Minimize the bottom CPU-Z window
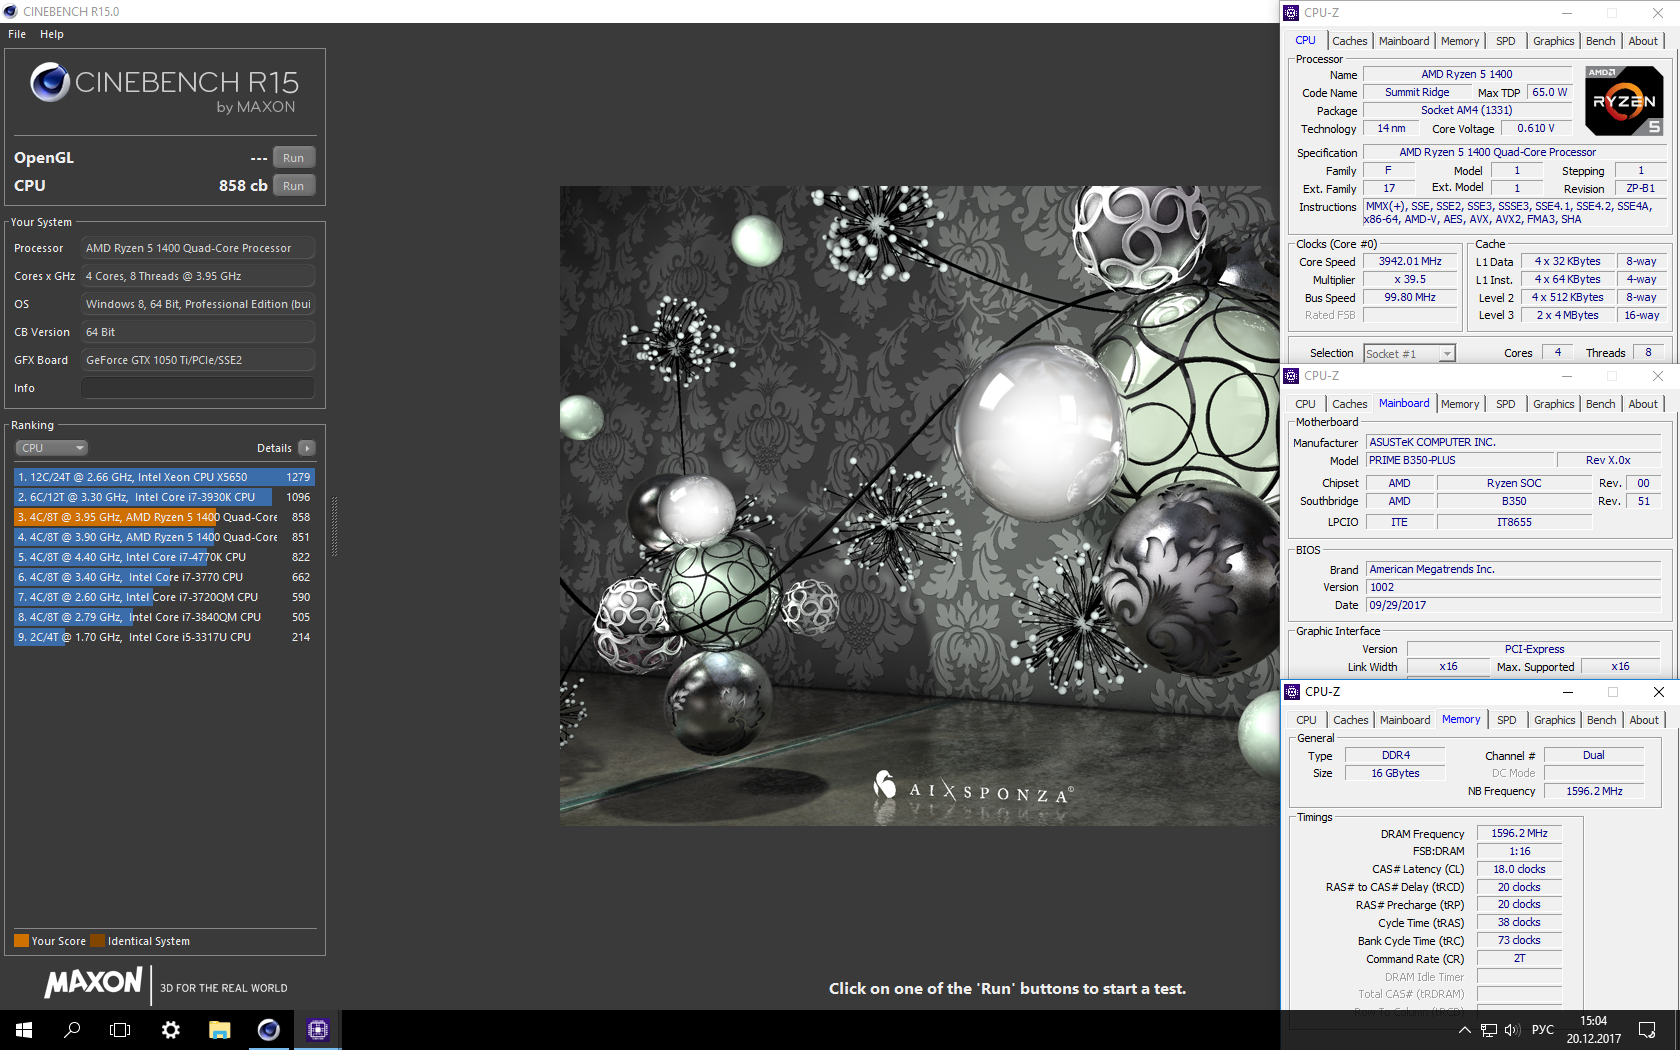The height and width of the screenshot is (1050, 1680). pos(1568,692)
